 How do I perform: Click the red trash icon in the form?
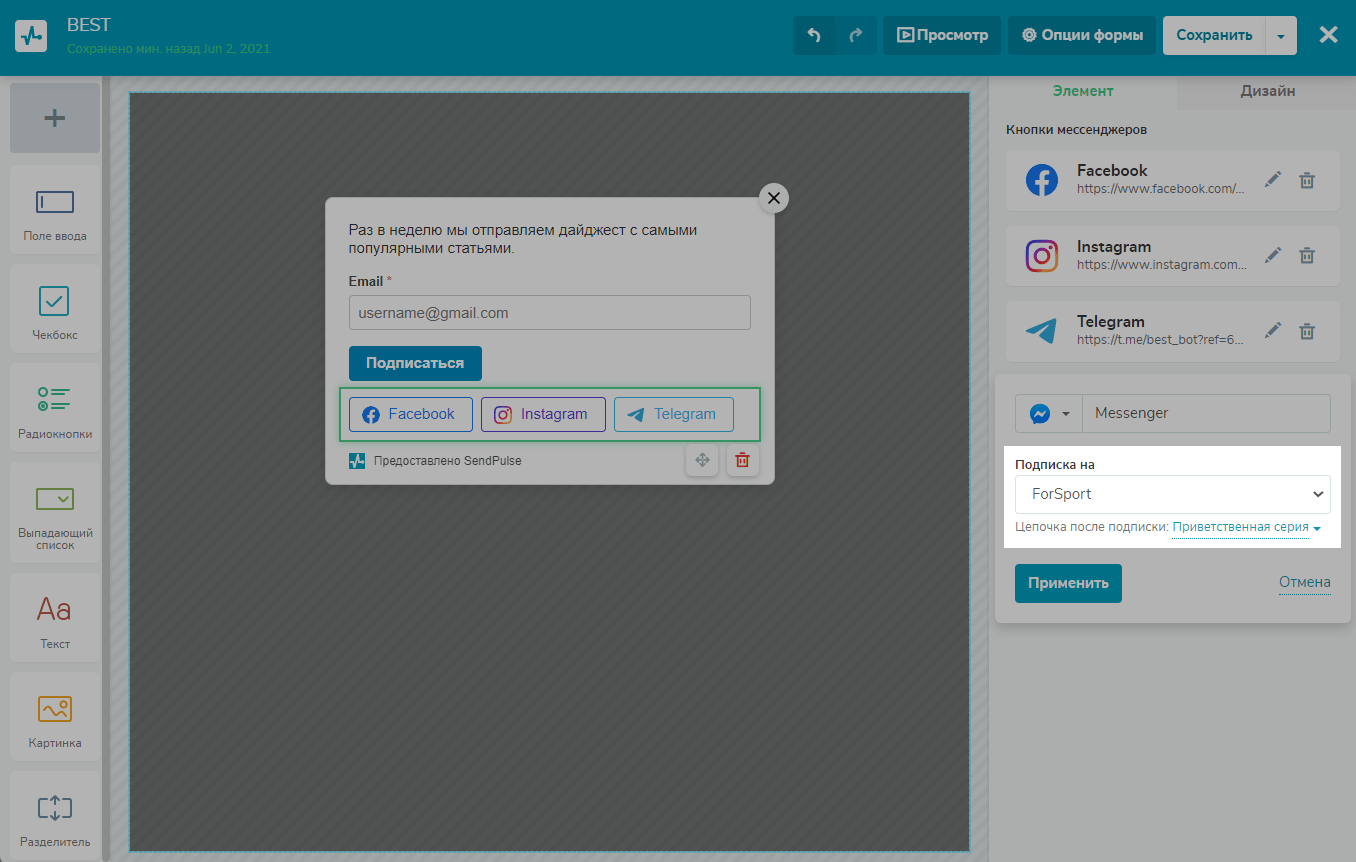742,460
